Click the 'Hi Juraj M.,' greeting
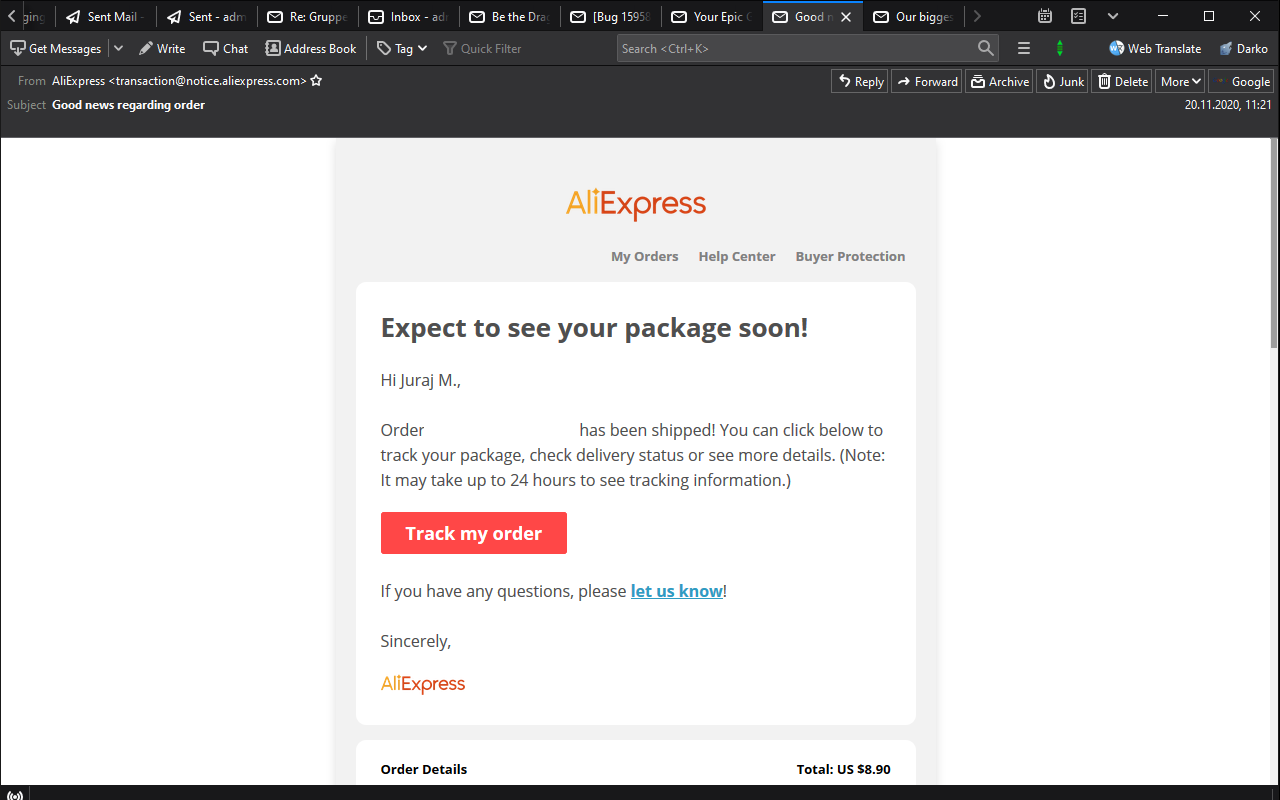This screenshot has width=1280, height=800. click(421, 380)
